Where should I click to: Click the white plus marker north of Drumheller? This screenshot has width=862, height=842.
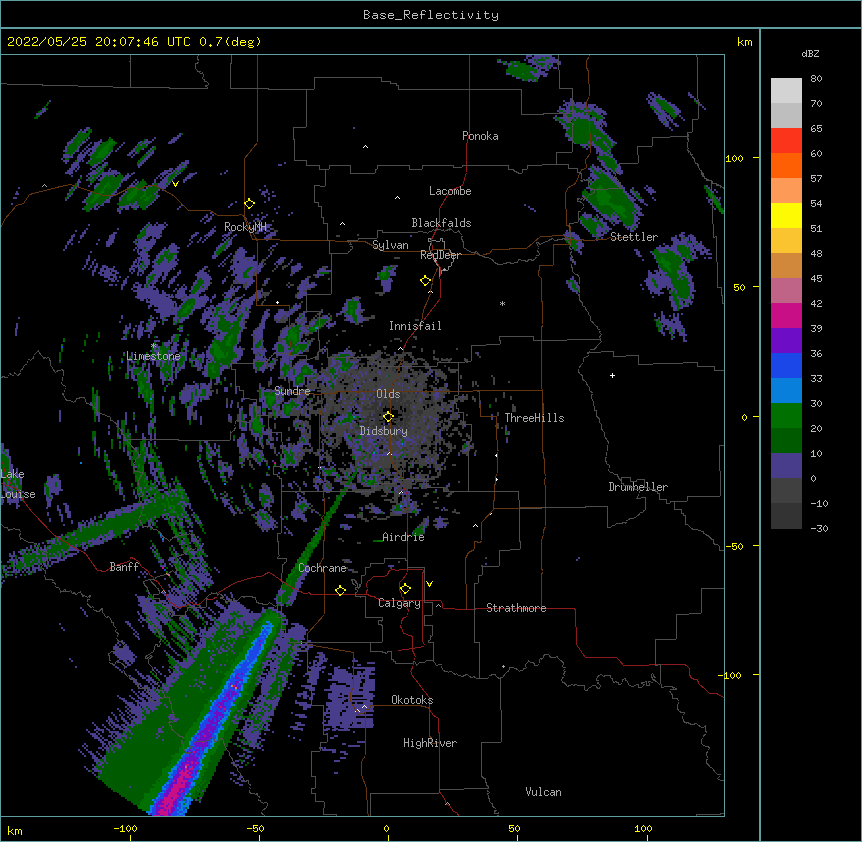pos(612,375)
